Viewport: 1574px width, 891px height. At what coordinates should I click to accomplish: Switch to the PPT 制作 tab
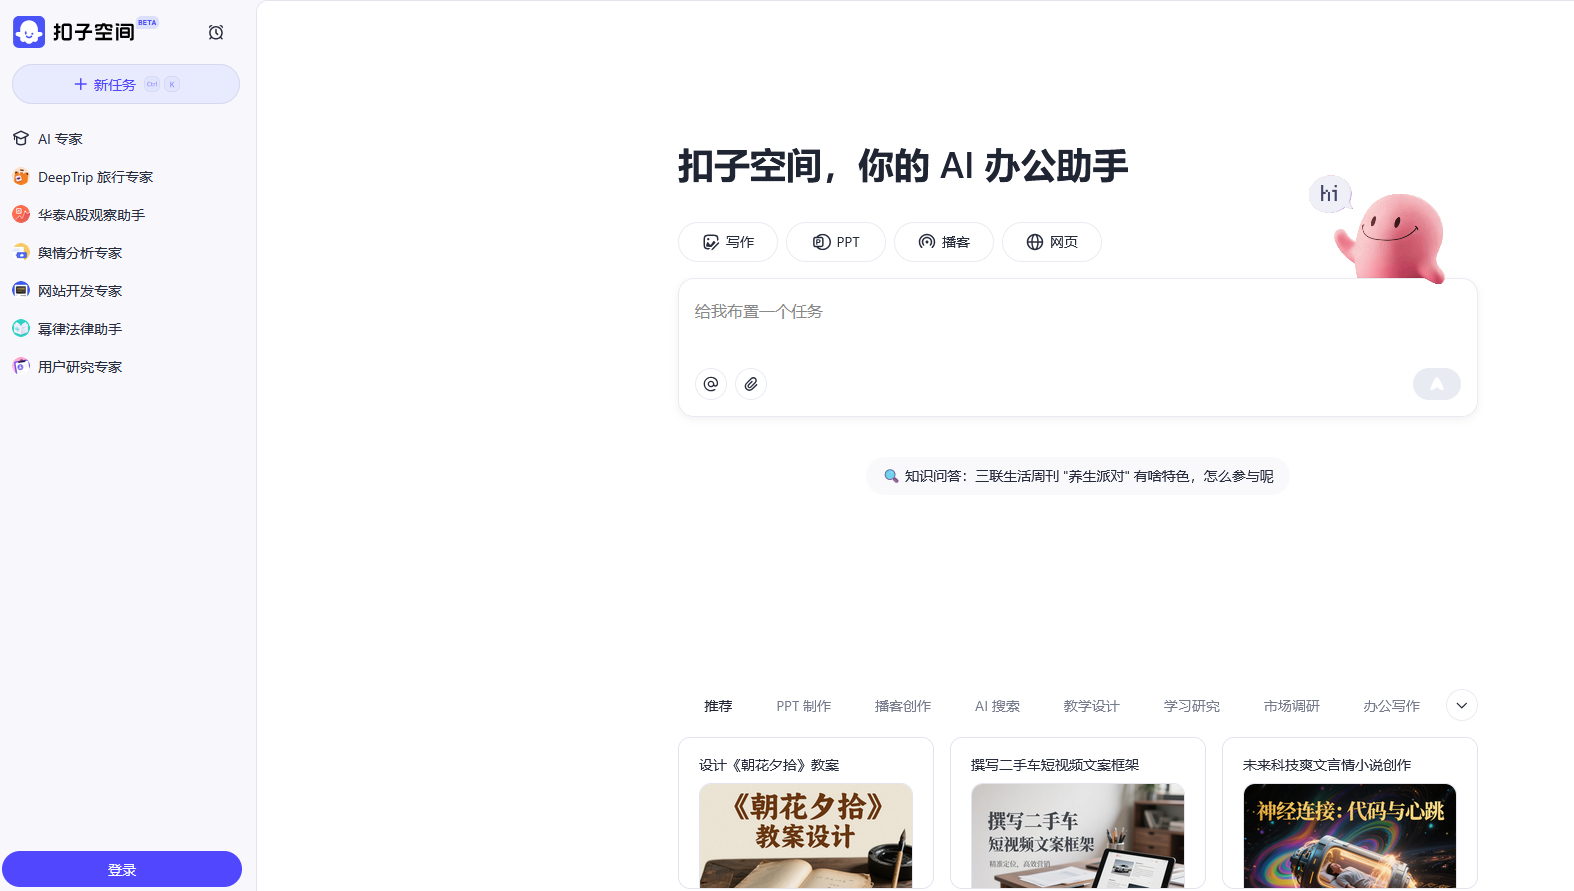pos(804,706)
